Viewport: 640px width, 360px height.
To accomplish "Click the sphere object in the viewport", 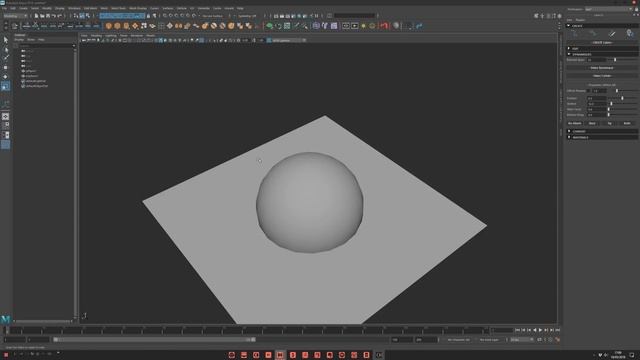I will (x=309, y=202).
